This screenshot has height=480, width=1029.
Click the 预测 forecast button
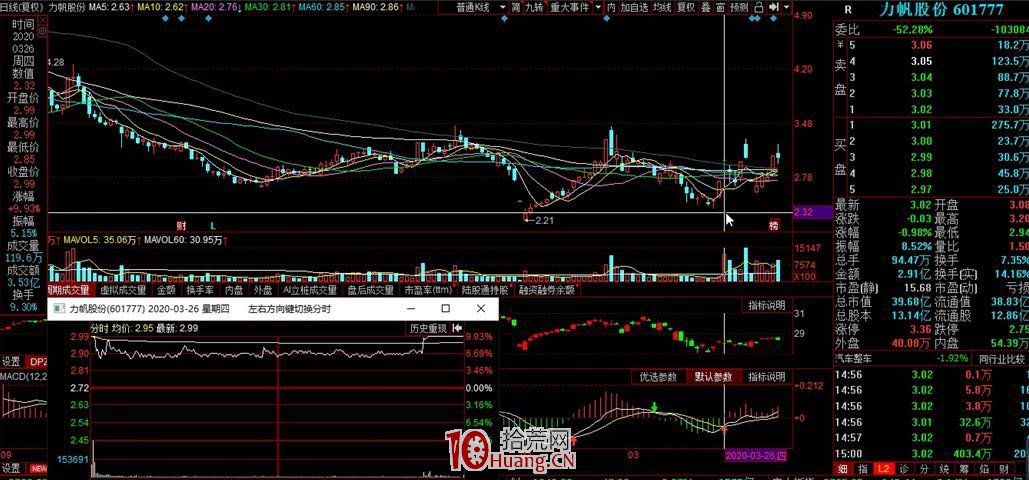[739, 7]
